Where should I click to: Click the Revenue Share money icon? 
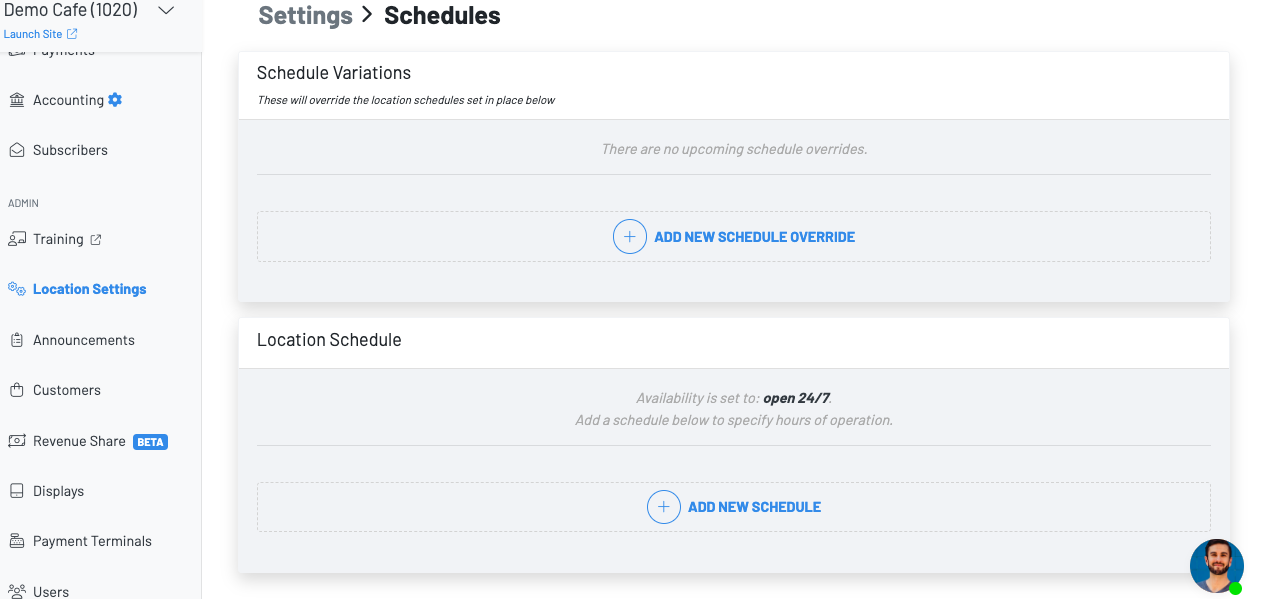pyautogui.click(x=16, y=441)
